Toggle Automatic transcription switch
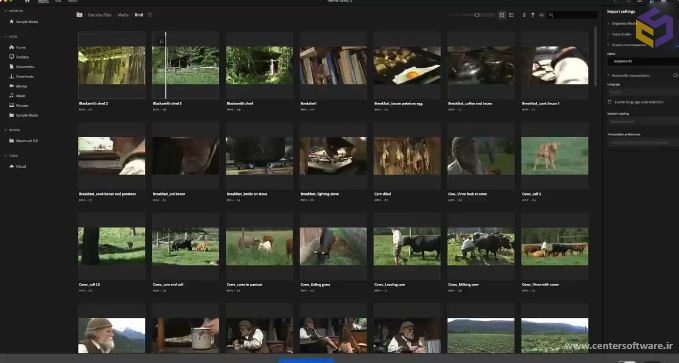 point(676,75)
